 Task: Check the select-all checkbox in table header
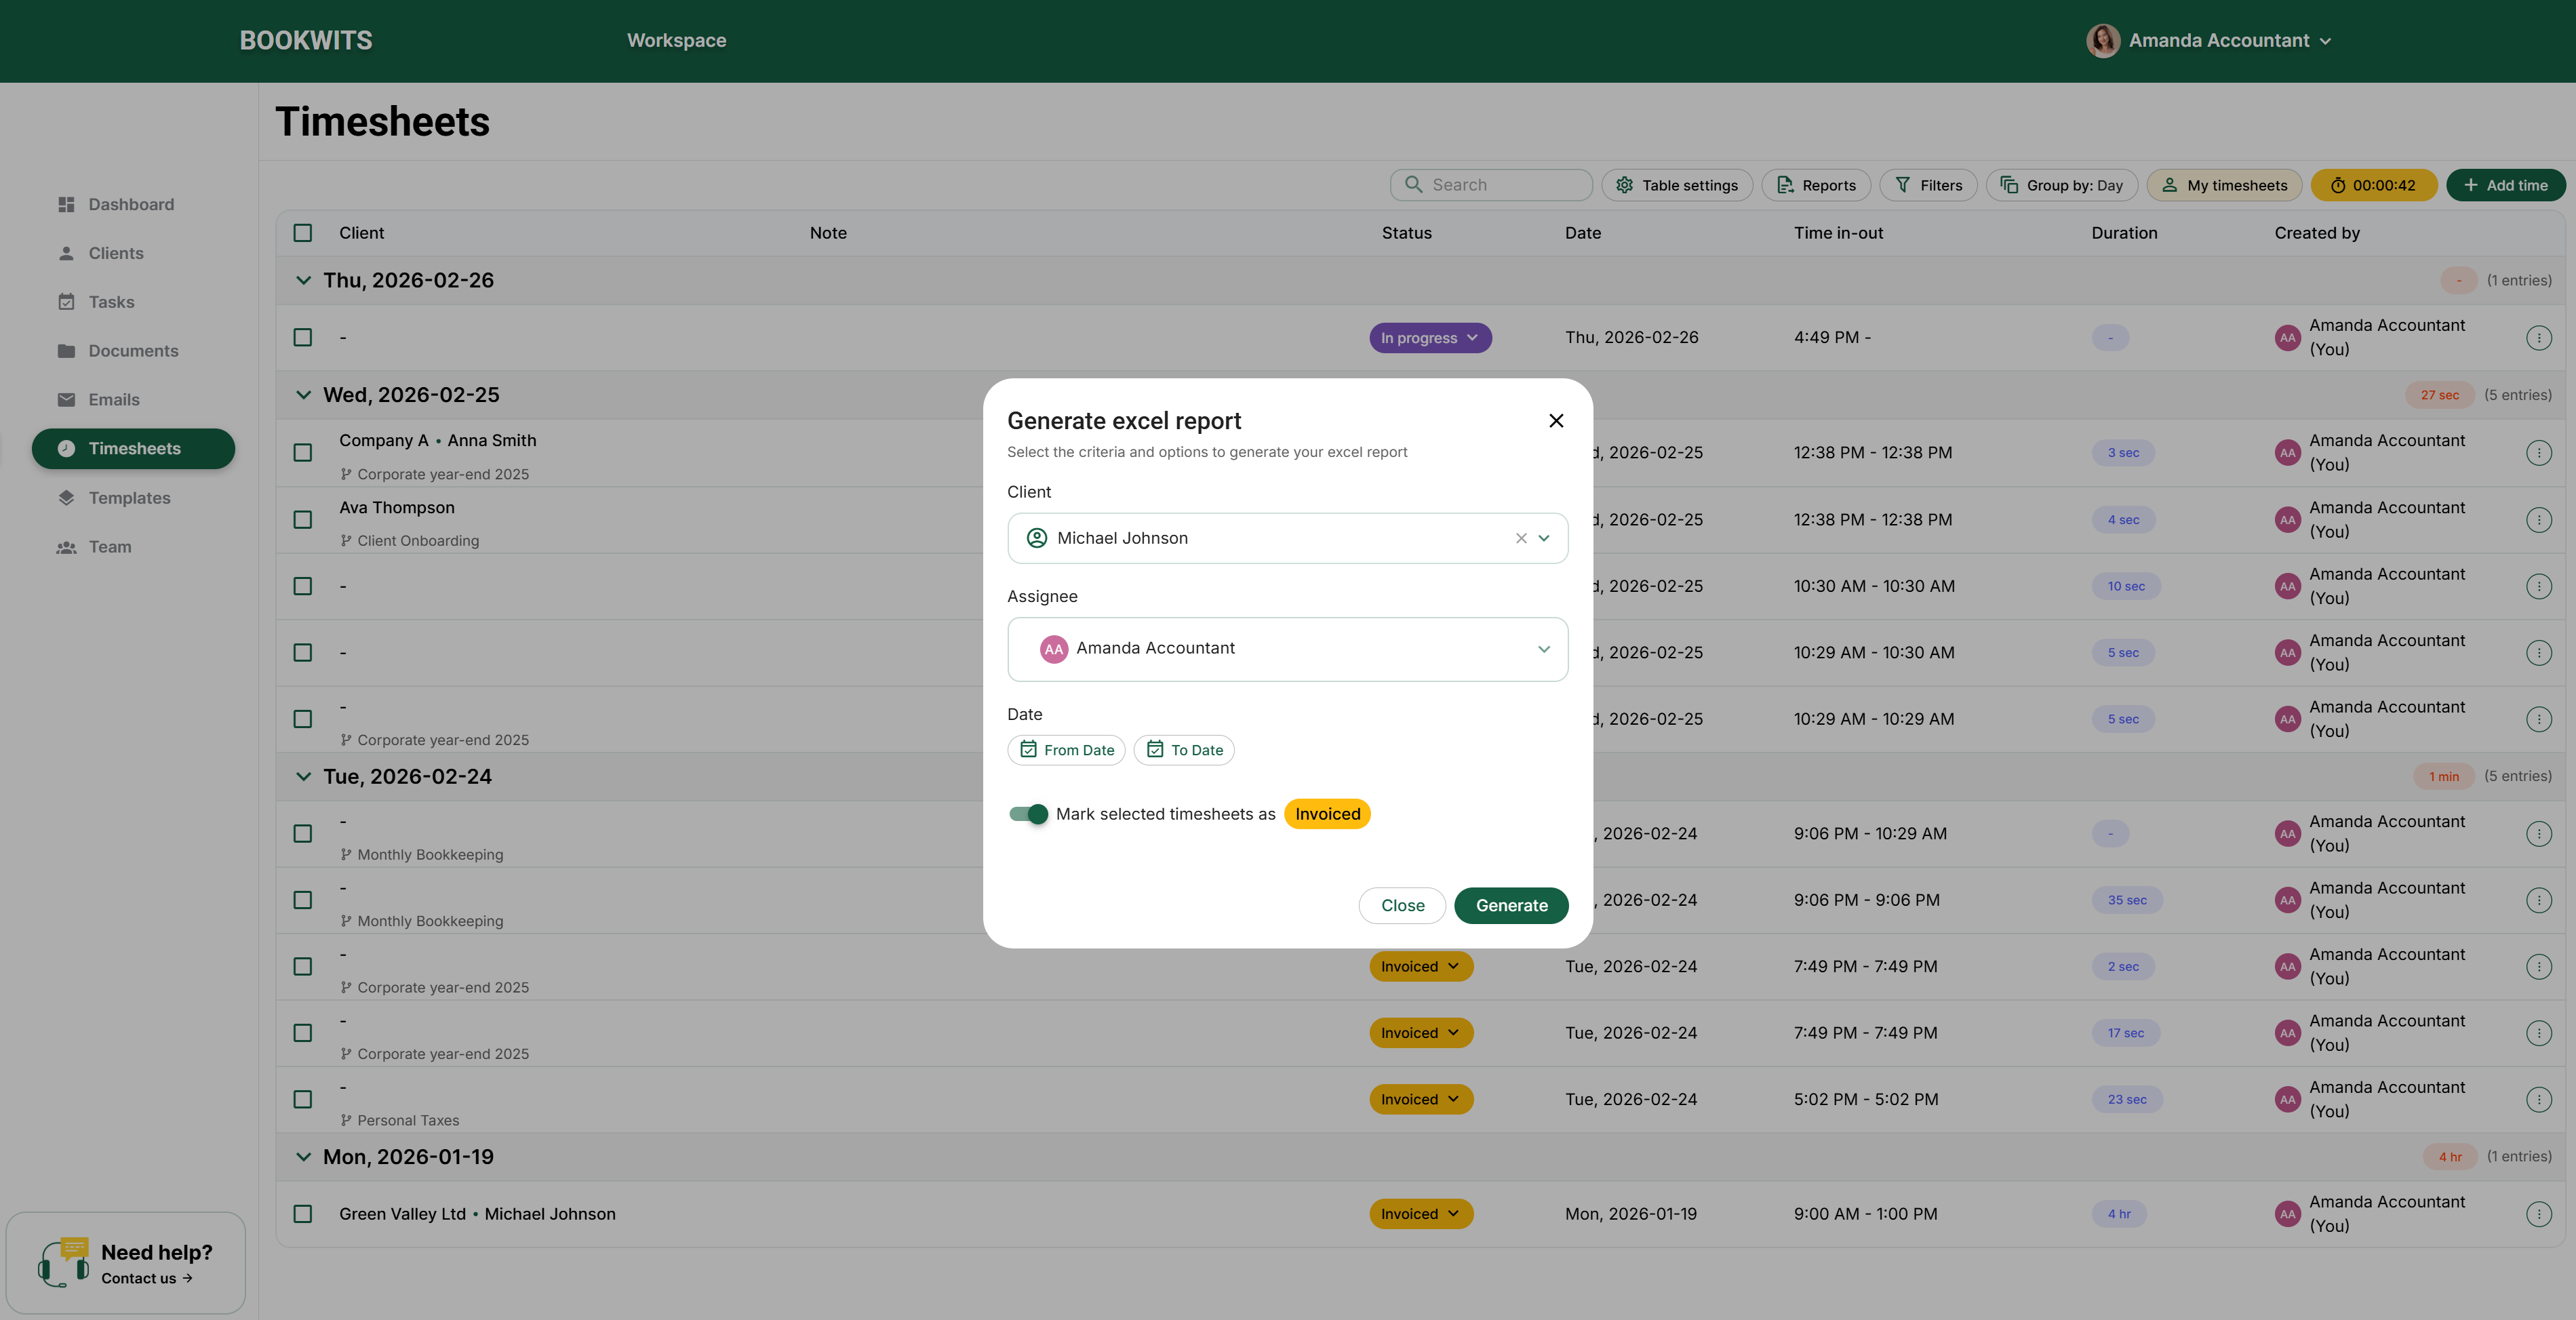coord(303,233)
